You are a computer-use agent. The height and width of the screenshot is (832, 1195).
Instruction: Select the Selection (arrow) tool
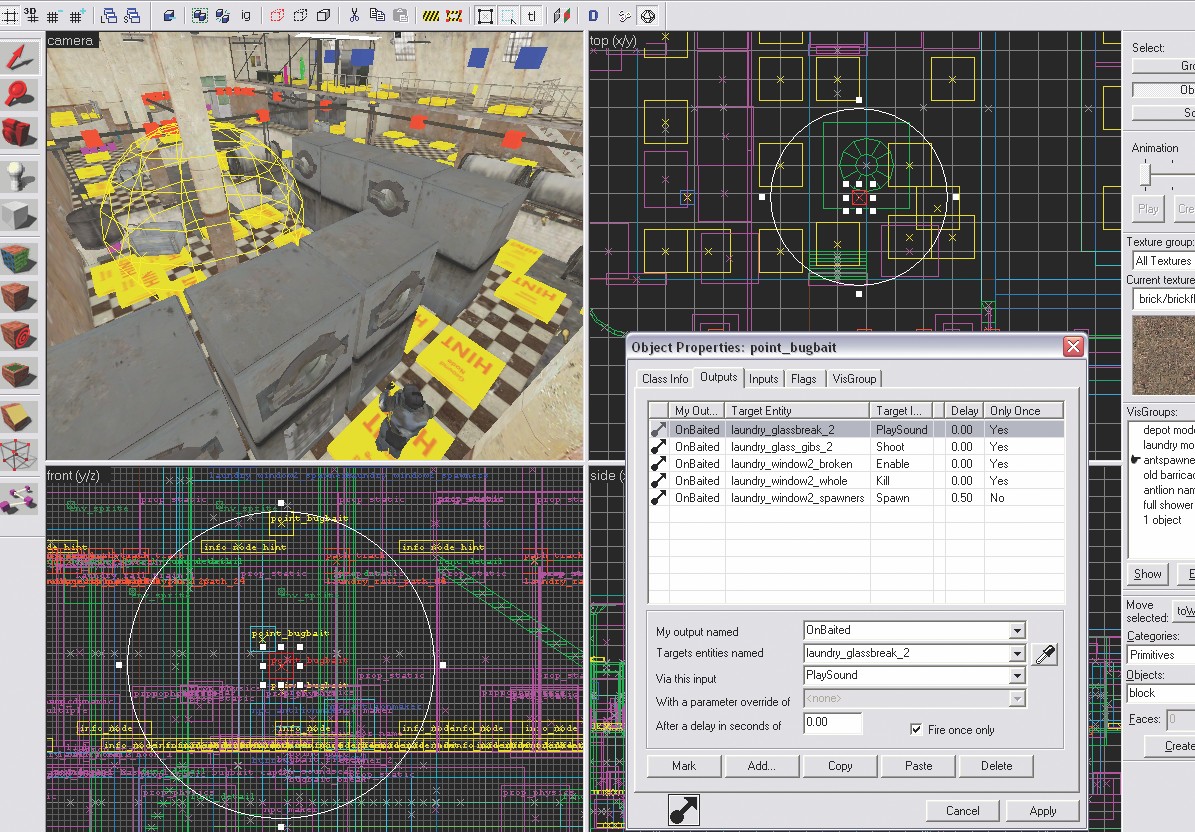19,58
